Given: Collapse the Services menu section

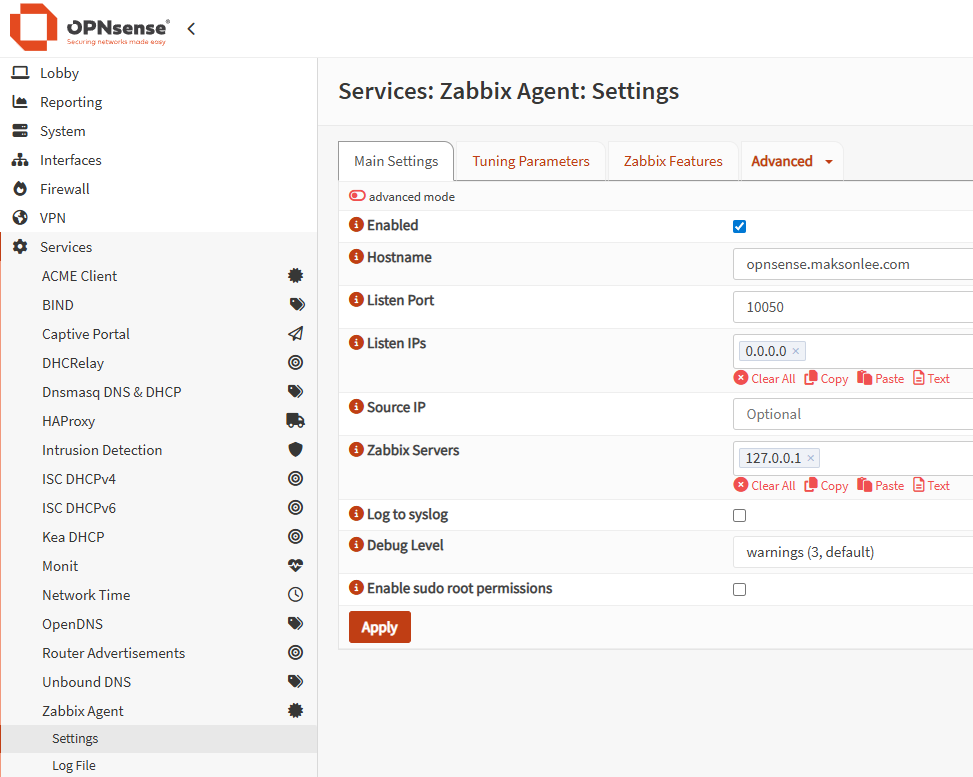Looking at the screenshot, I should click(x=158, y=247).
